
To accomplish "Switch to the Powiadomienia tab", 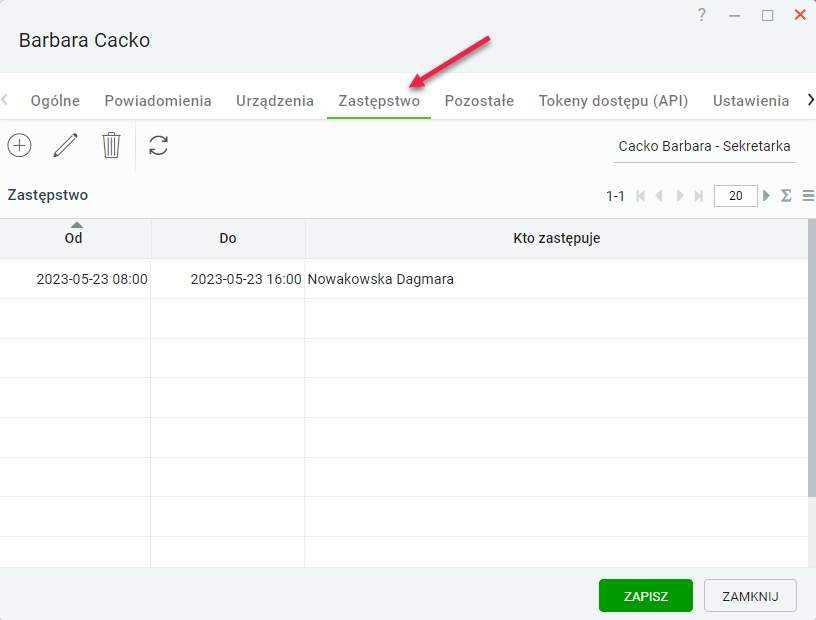I will (158, 100).
